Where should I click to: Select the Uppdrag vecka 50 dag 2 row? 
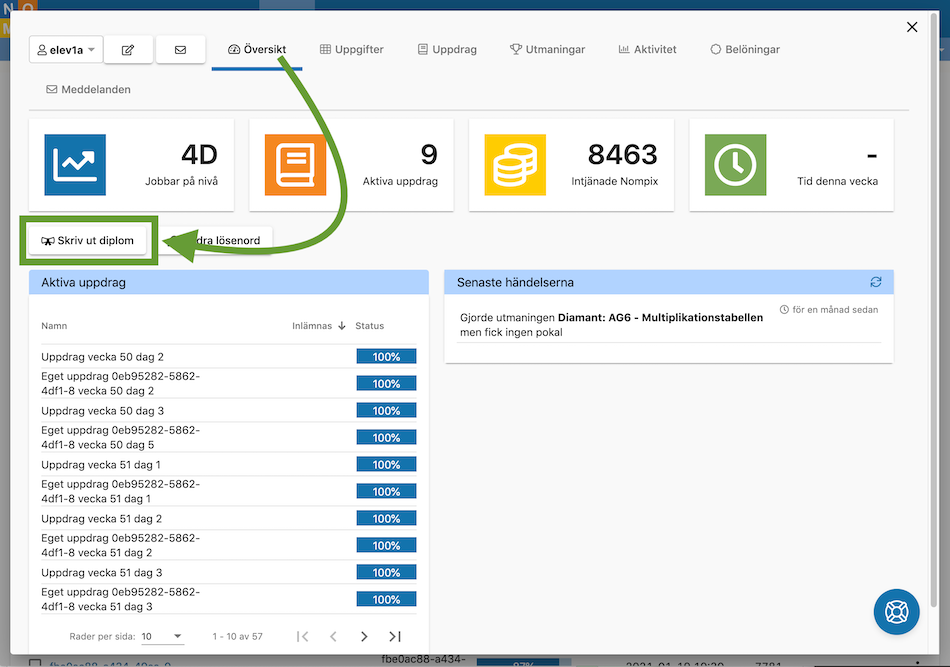point(229,357)
